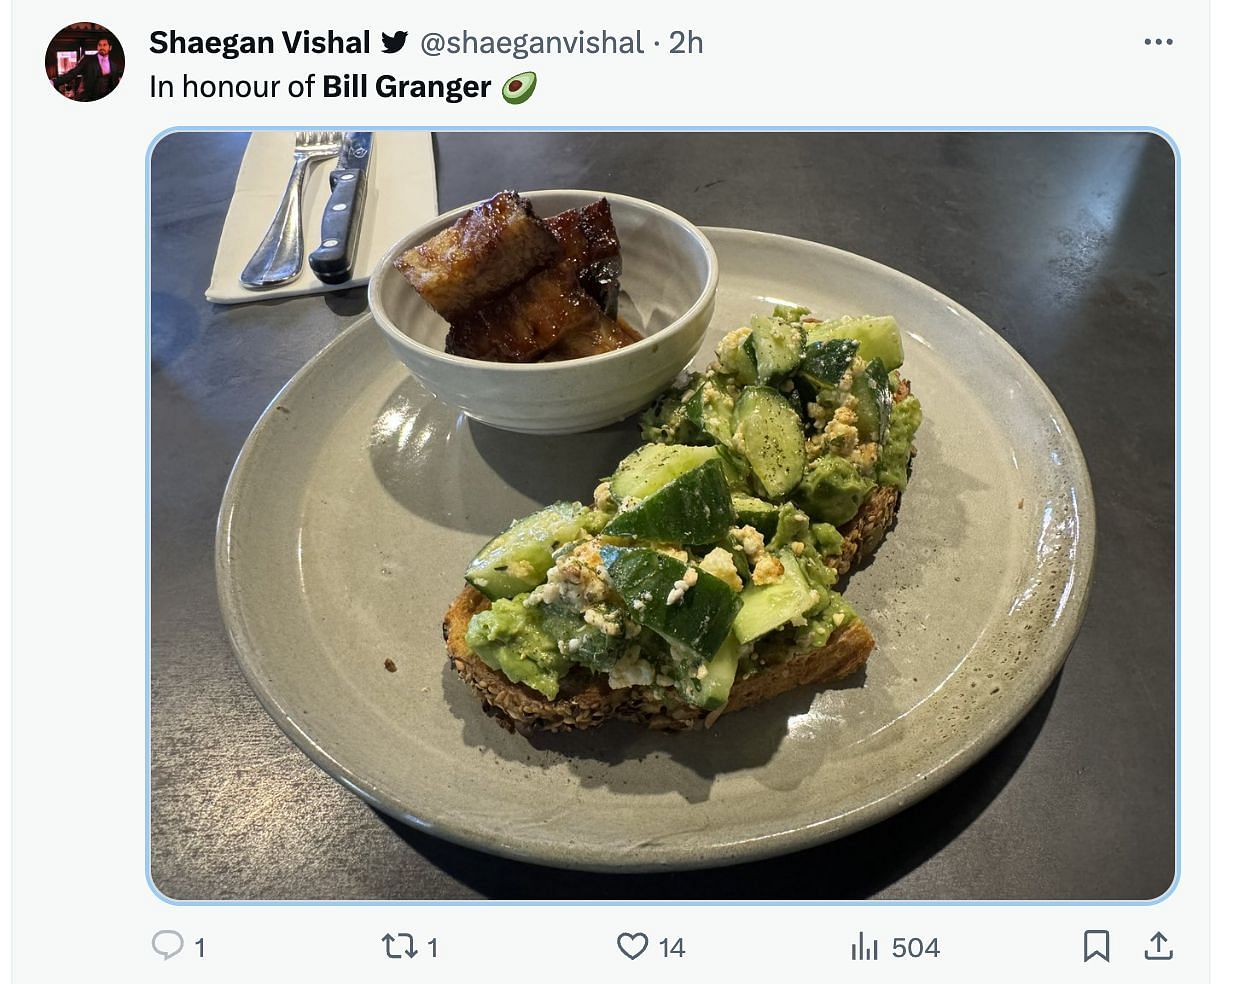
Task: Click the share upload arrow icon
Action: [1158, 945]
